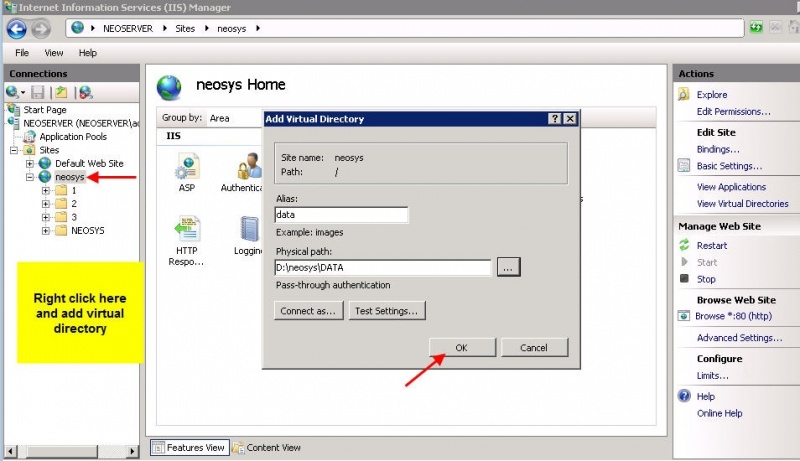The width and height of the screenshot is (800, 461).
Task: Select NEOSERVER server node in tree
Action: click(81, 123)
